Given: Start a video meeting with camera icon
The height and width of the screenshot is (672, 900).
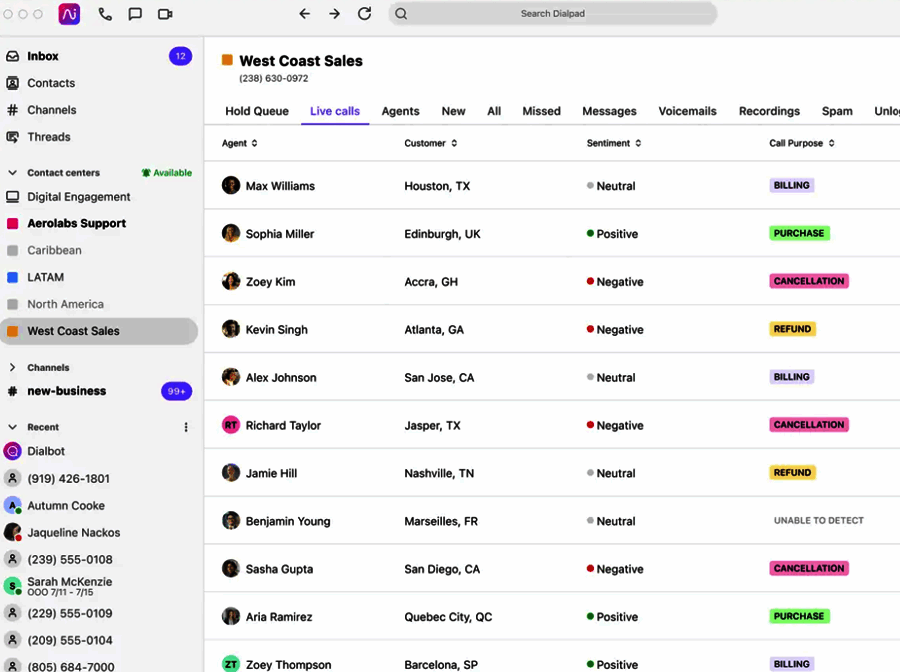Looking at the screenshot, I should coord(165,14).
